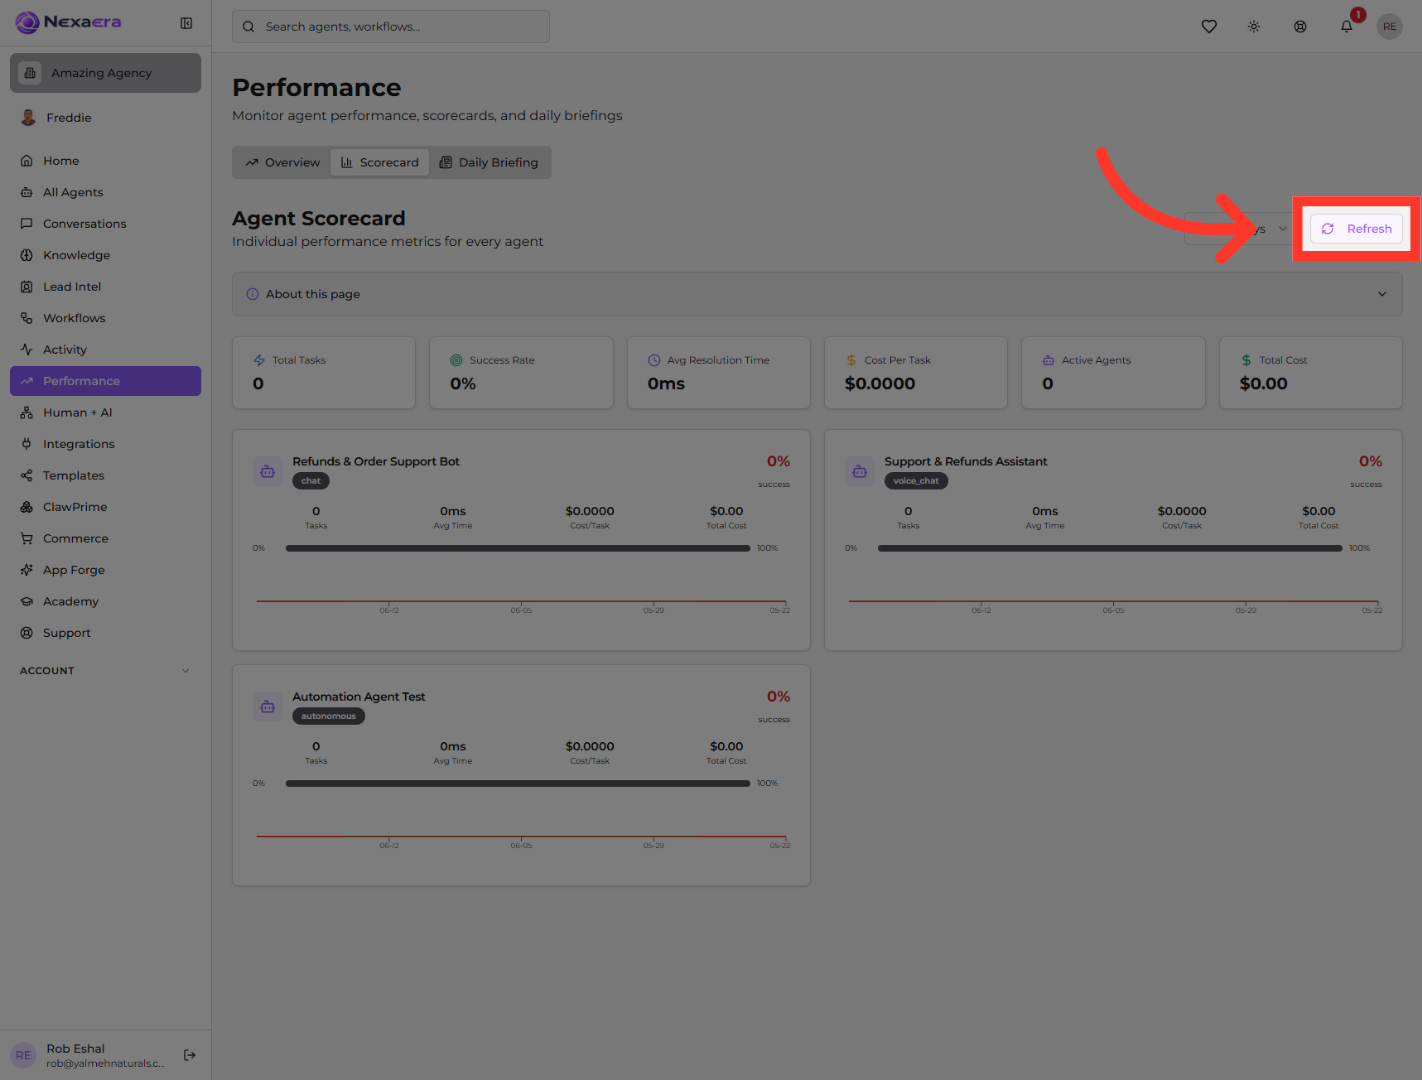Viewport: 1422px width, 1080px height.
Task: Open Knowledge via the brain icon
Action: pos(27,255)
